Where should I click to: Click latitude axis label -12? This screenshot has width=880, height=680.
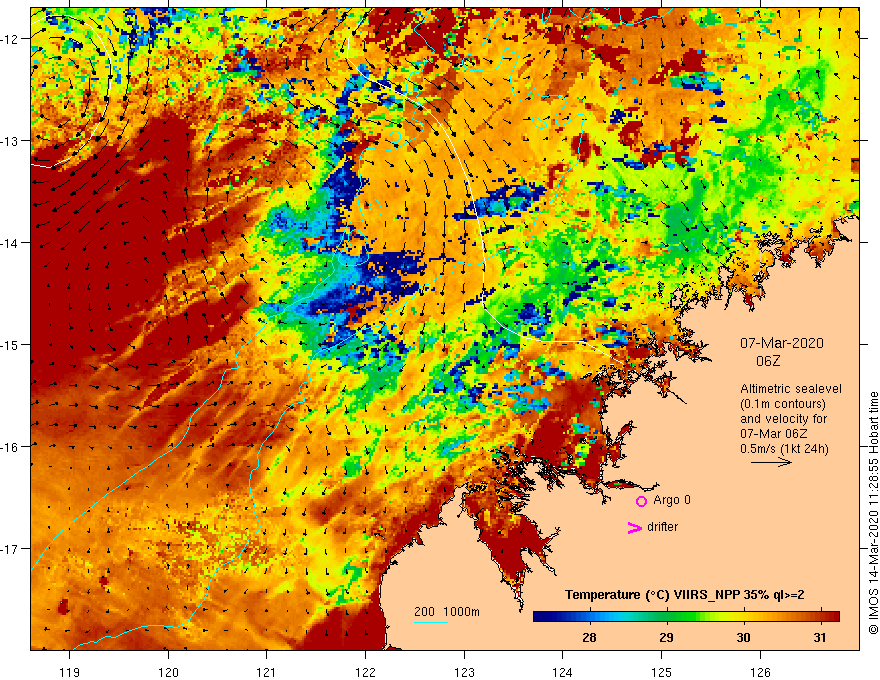point(11,39)
